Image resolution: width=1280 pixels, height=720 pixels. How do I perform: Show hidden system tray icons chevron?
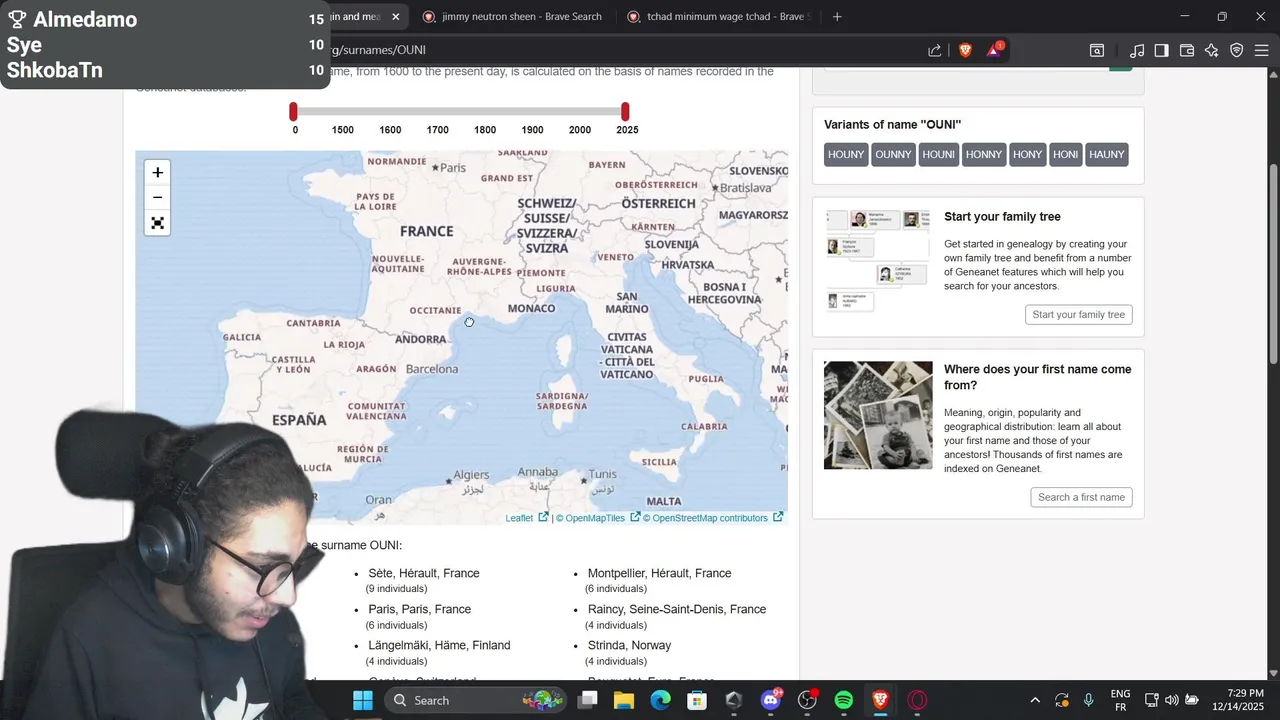(x=1035, y=700)
